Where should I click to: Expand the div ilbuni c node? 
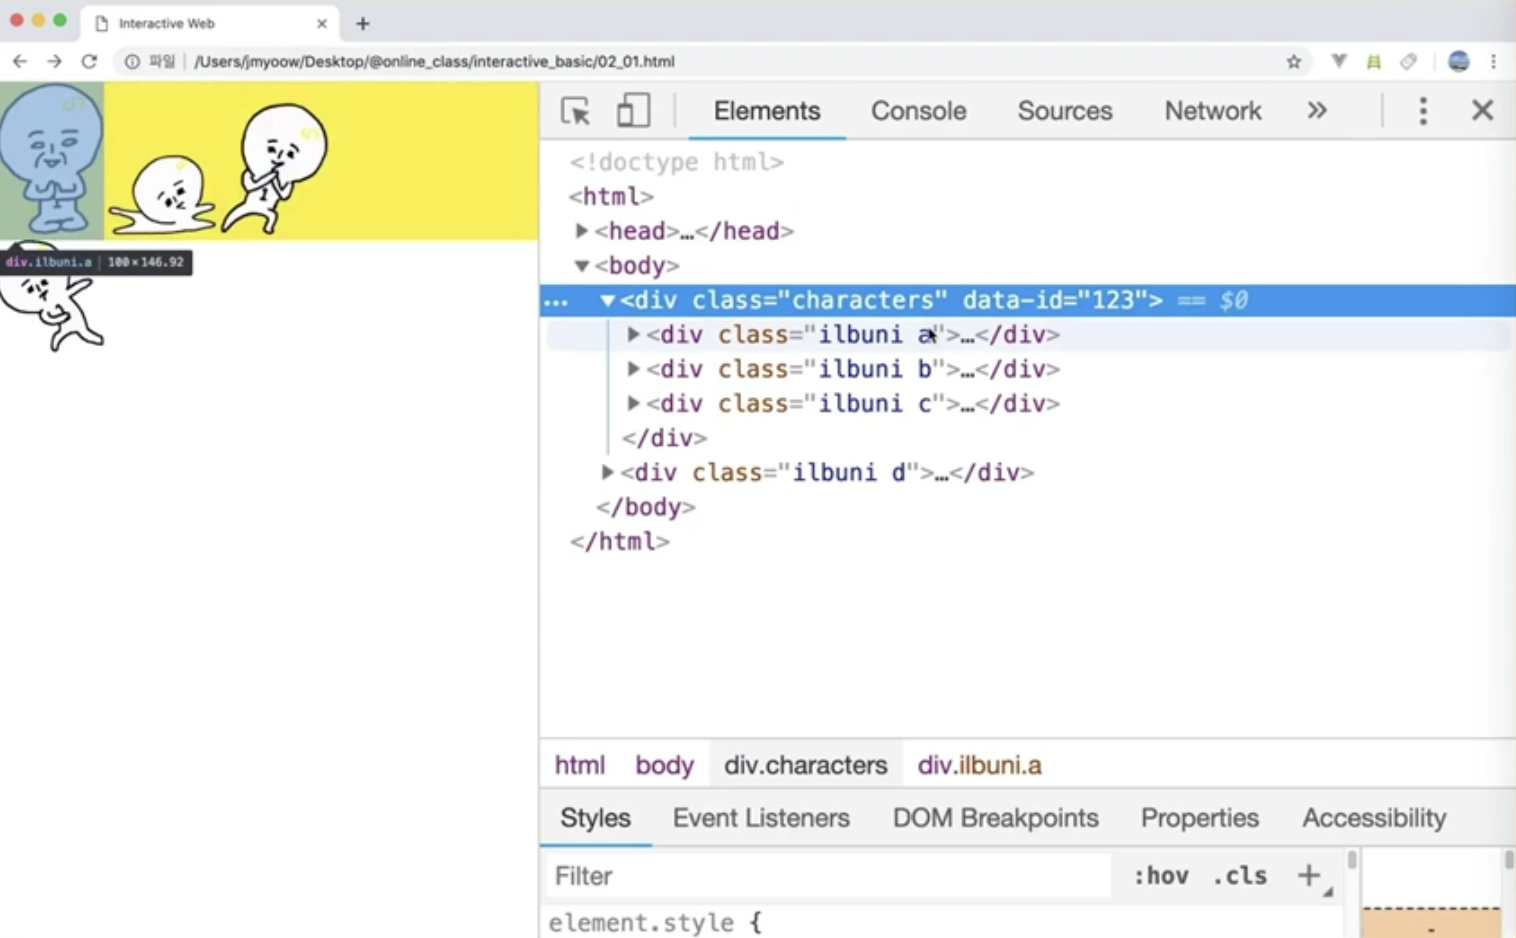[x=633, y=404]
